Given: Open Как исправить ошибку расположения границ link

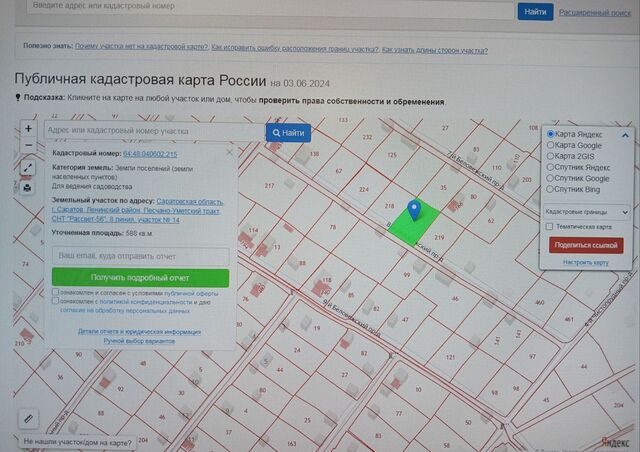Looking at the screenshot, I should (295, 48).
